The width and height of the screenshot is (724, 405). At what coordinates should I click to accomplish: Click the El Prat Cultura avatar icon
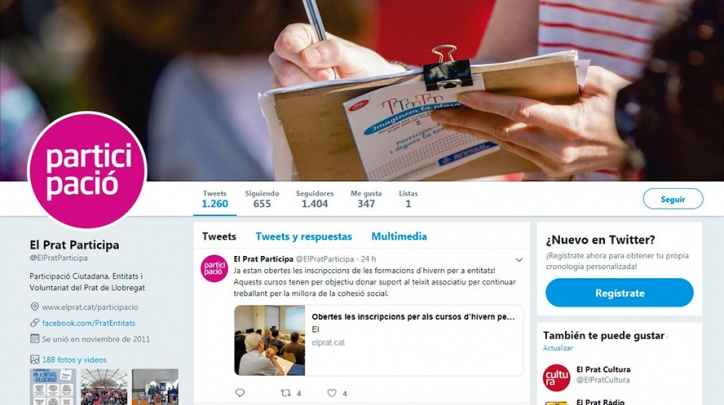point(556,378)
